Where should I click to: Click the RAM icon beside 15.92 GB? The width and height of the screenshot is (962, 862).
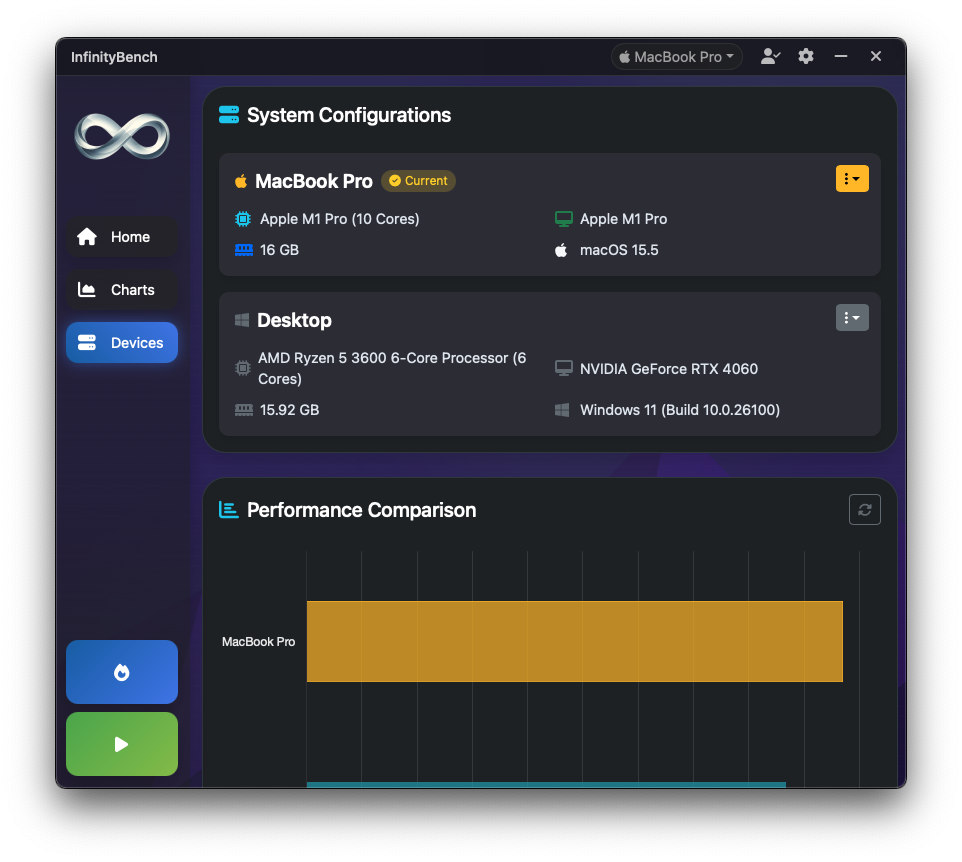click(244, 410)
